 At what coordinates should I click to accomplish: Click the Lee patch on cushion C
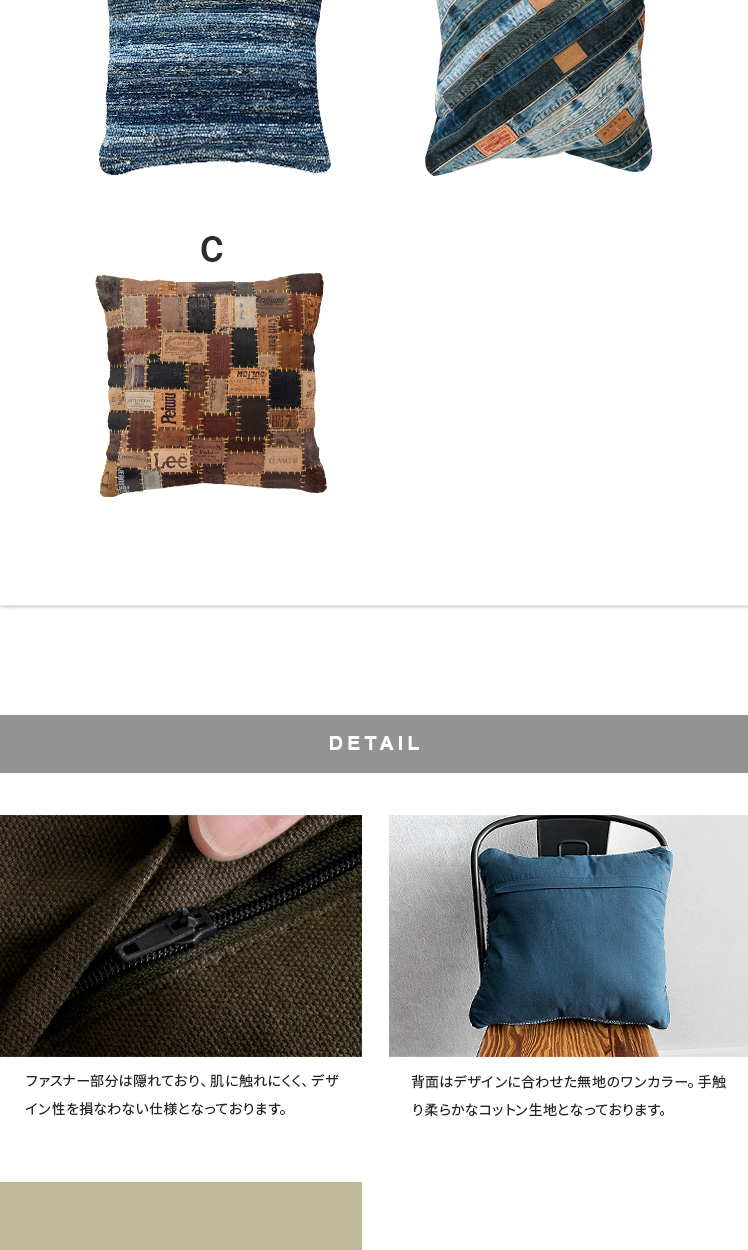(169, 461)
